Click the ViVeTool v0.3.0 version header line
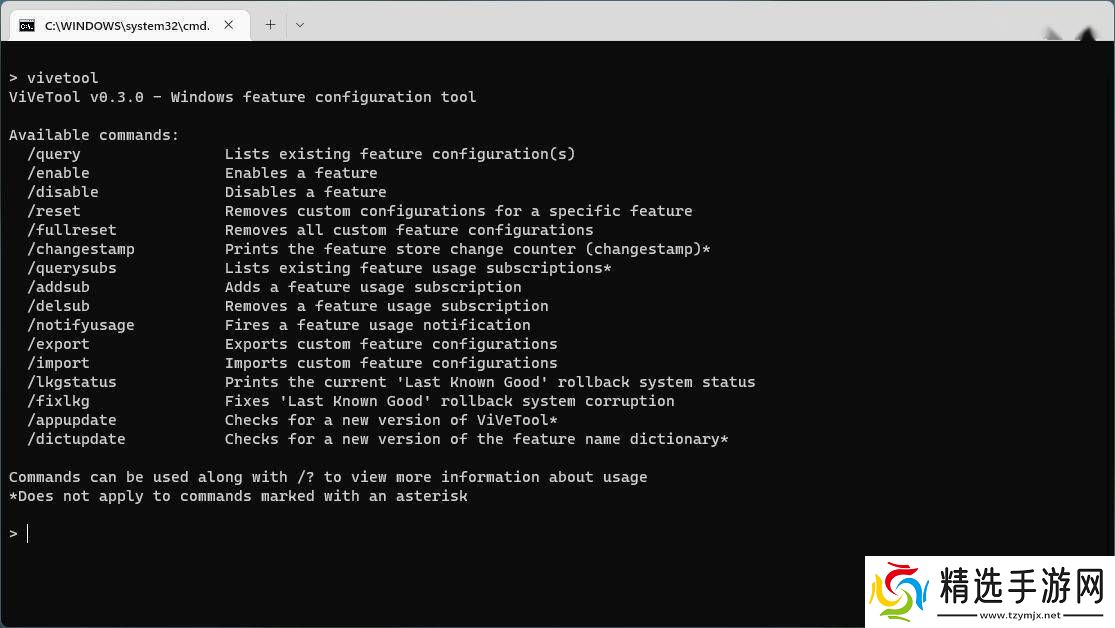Viewport: 1115px width, 628px height. 242,97
